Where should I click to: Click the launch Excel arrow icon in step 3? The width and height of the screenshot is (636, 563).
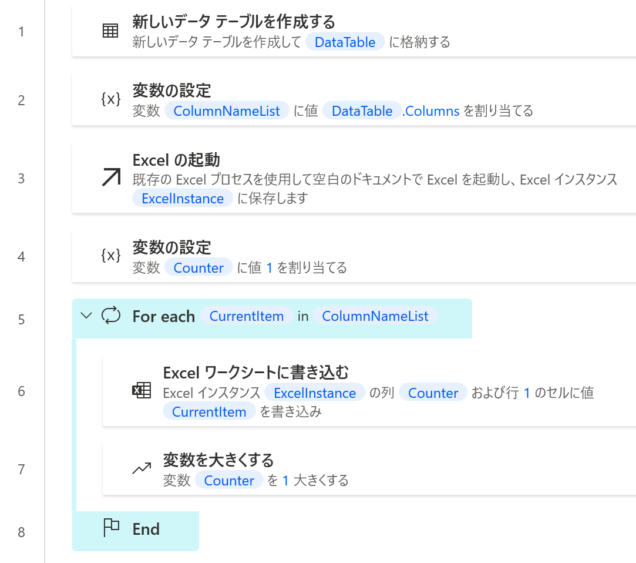pos(111,177)
